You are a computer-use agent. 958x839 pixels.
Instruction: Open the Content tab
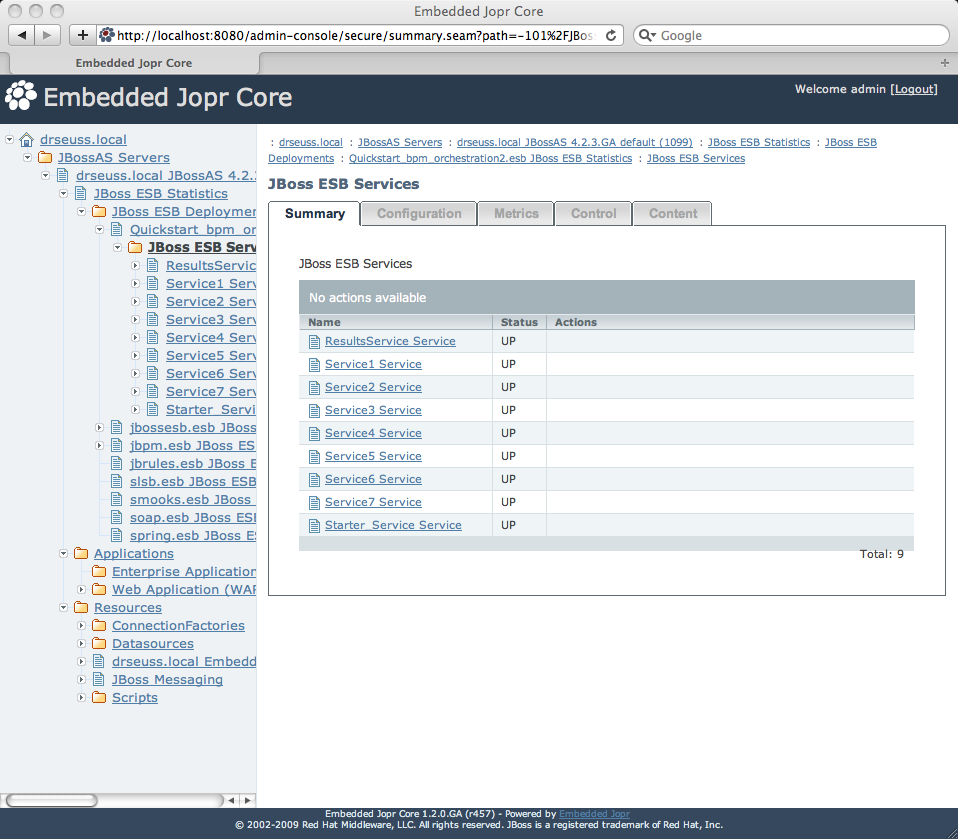click(673, 213)
